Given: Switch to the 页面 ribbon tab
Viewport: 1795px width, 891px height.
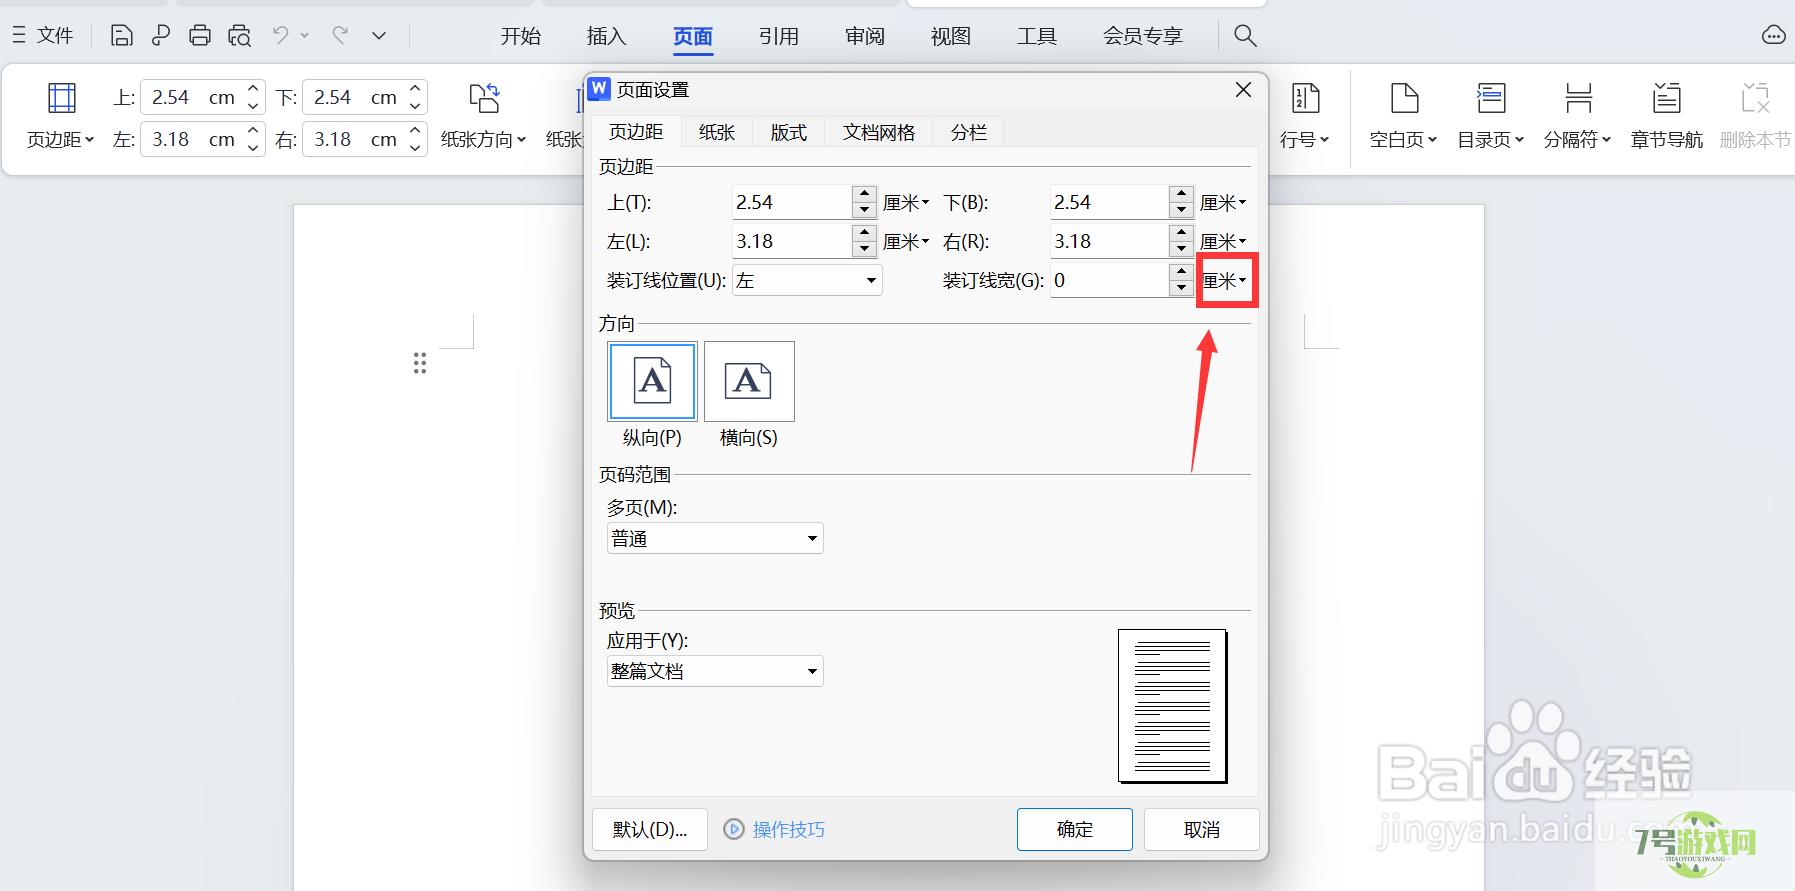Looking at the screenshot, I should 693,36.
